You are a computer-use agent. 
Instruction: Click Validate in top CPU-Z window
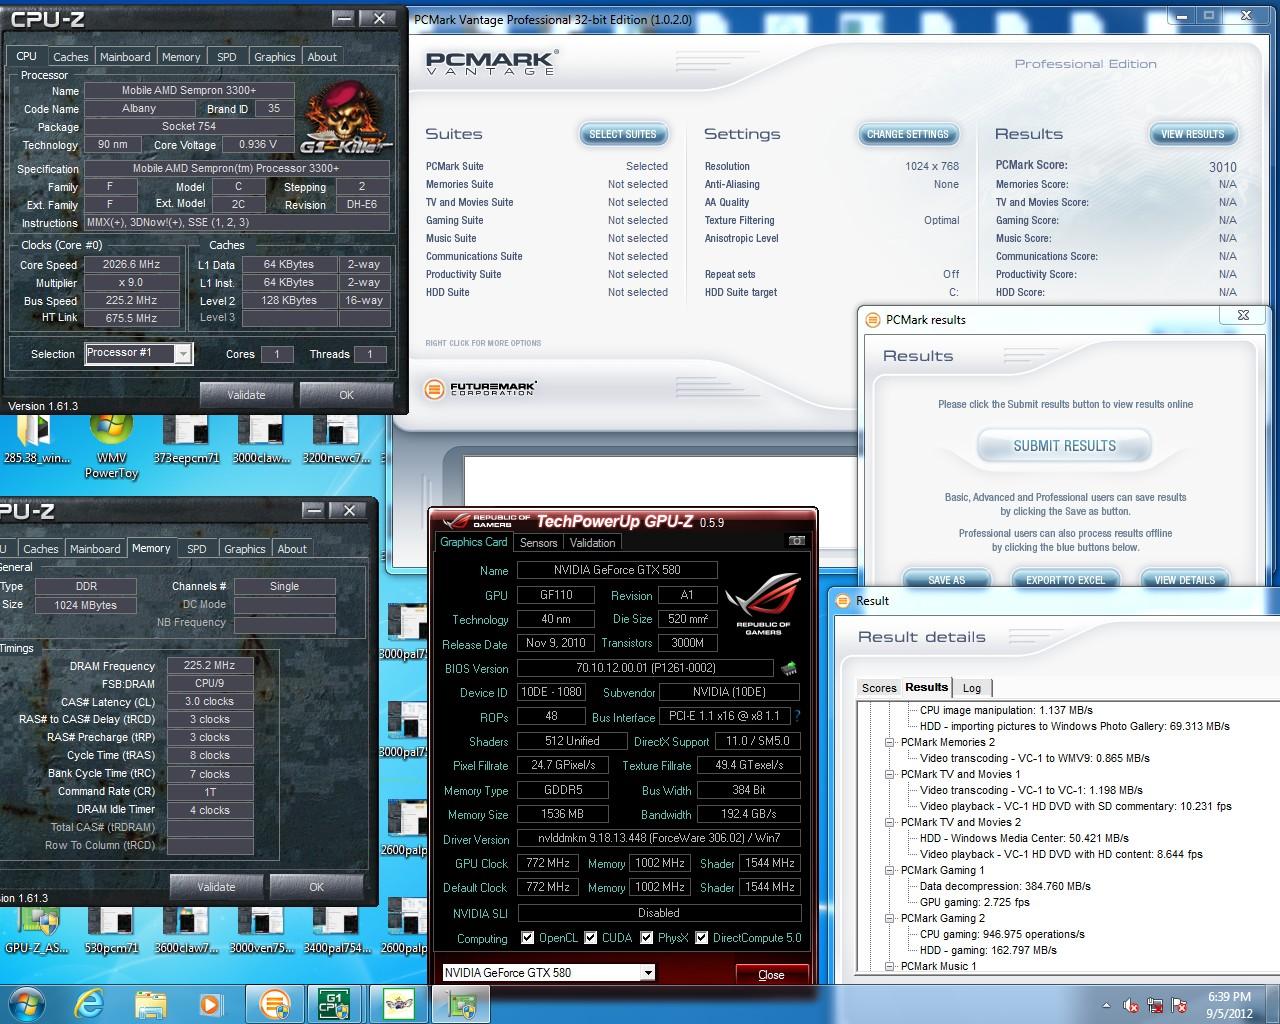(x=246, y=394)
